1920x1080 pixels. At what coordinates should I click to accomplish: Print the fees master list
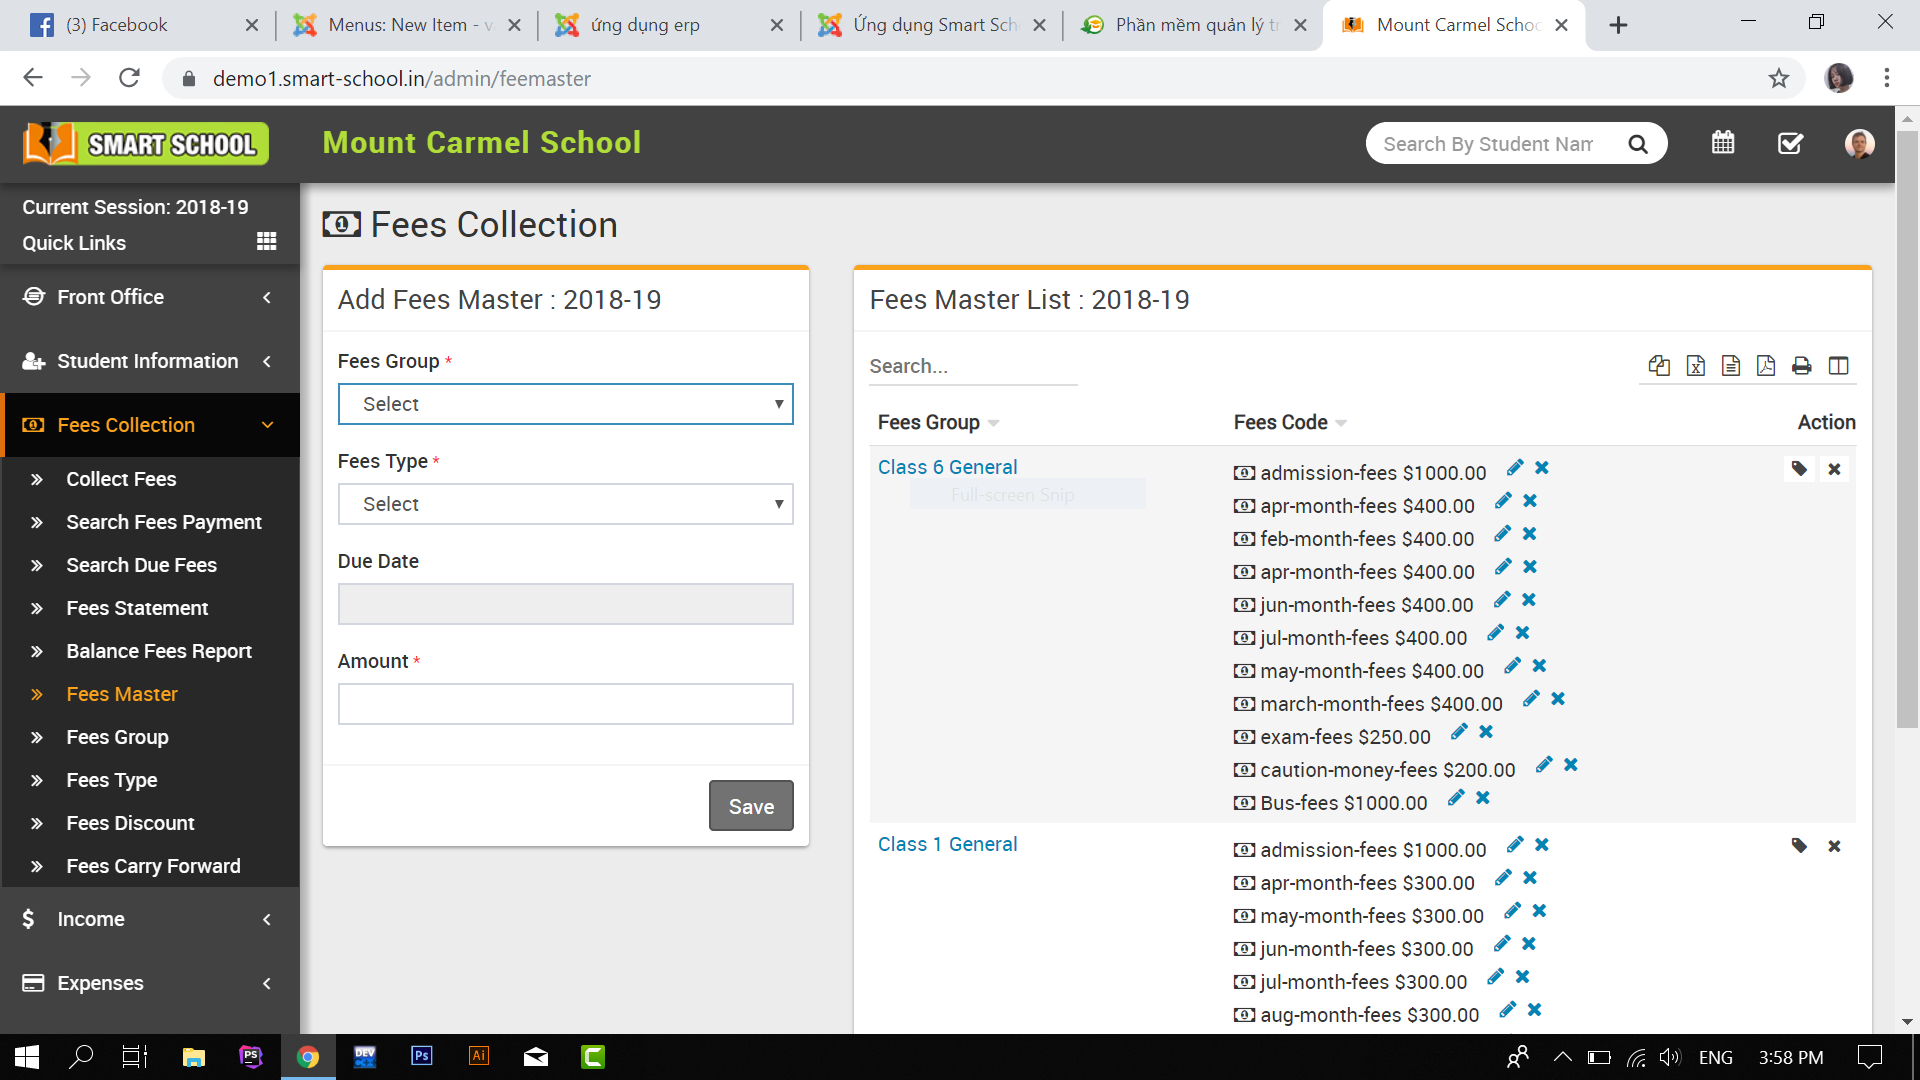click(x=1802, y=366)
